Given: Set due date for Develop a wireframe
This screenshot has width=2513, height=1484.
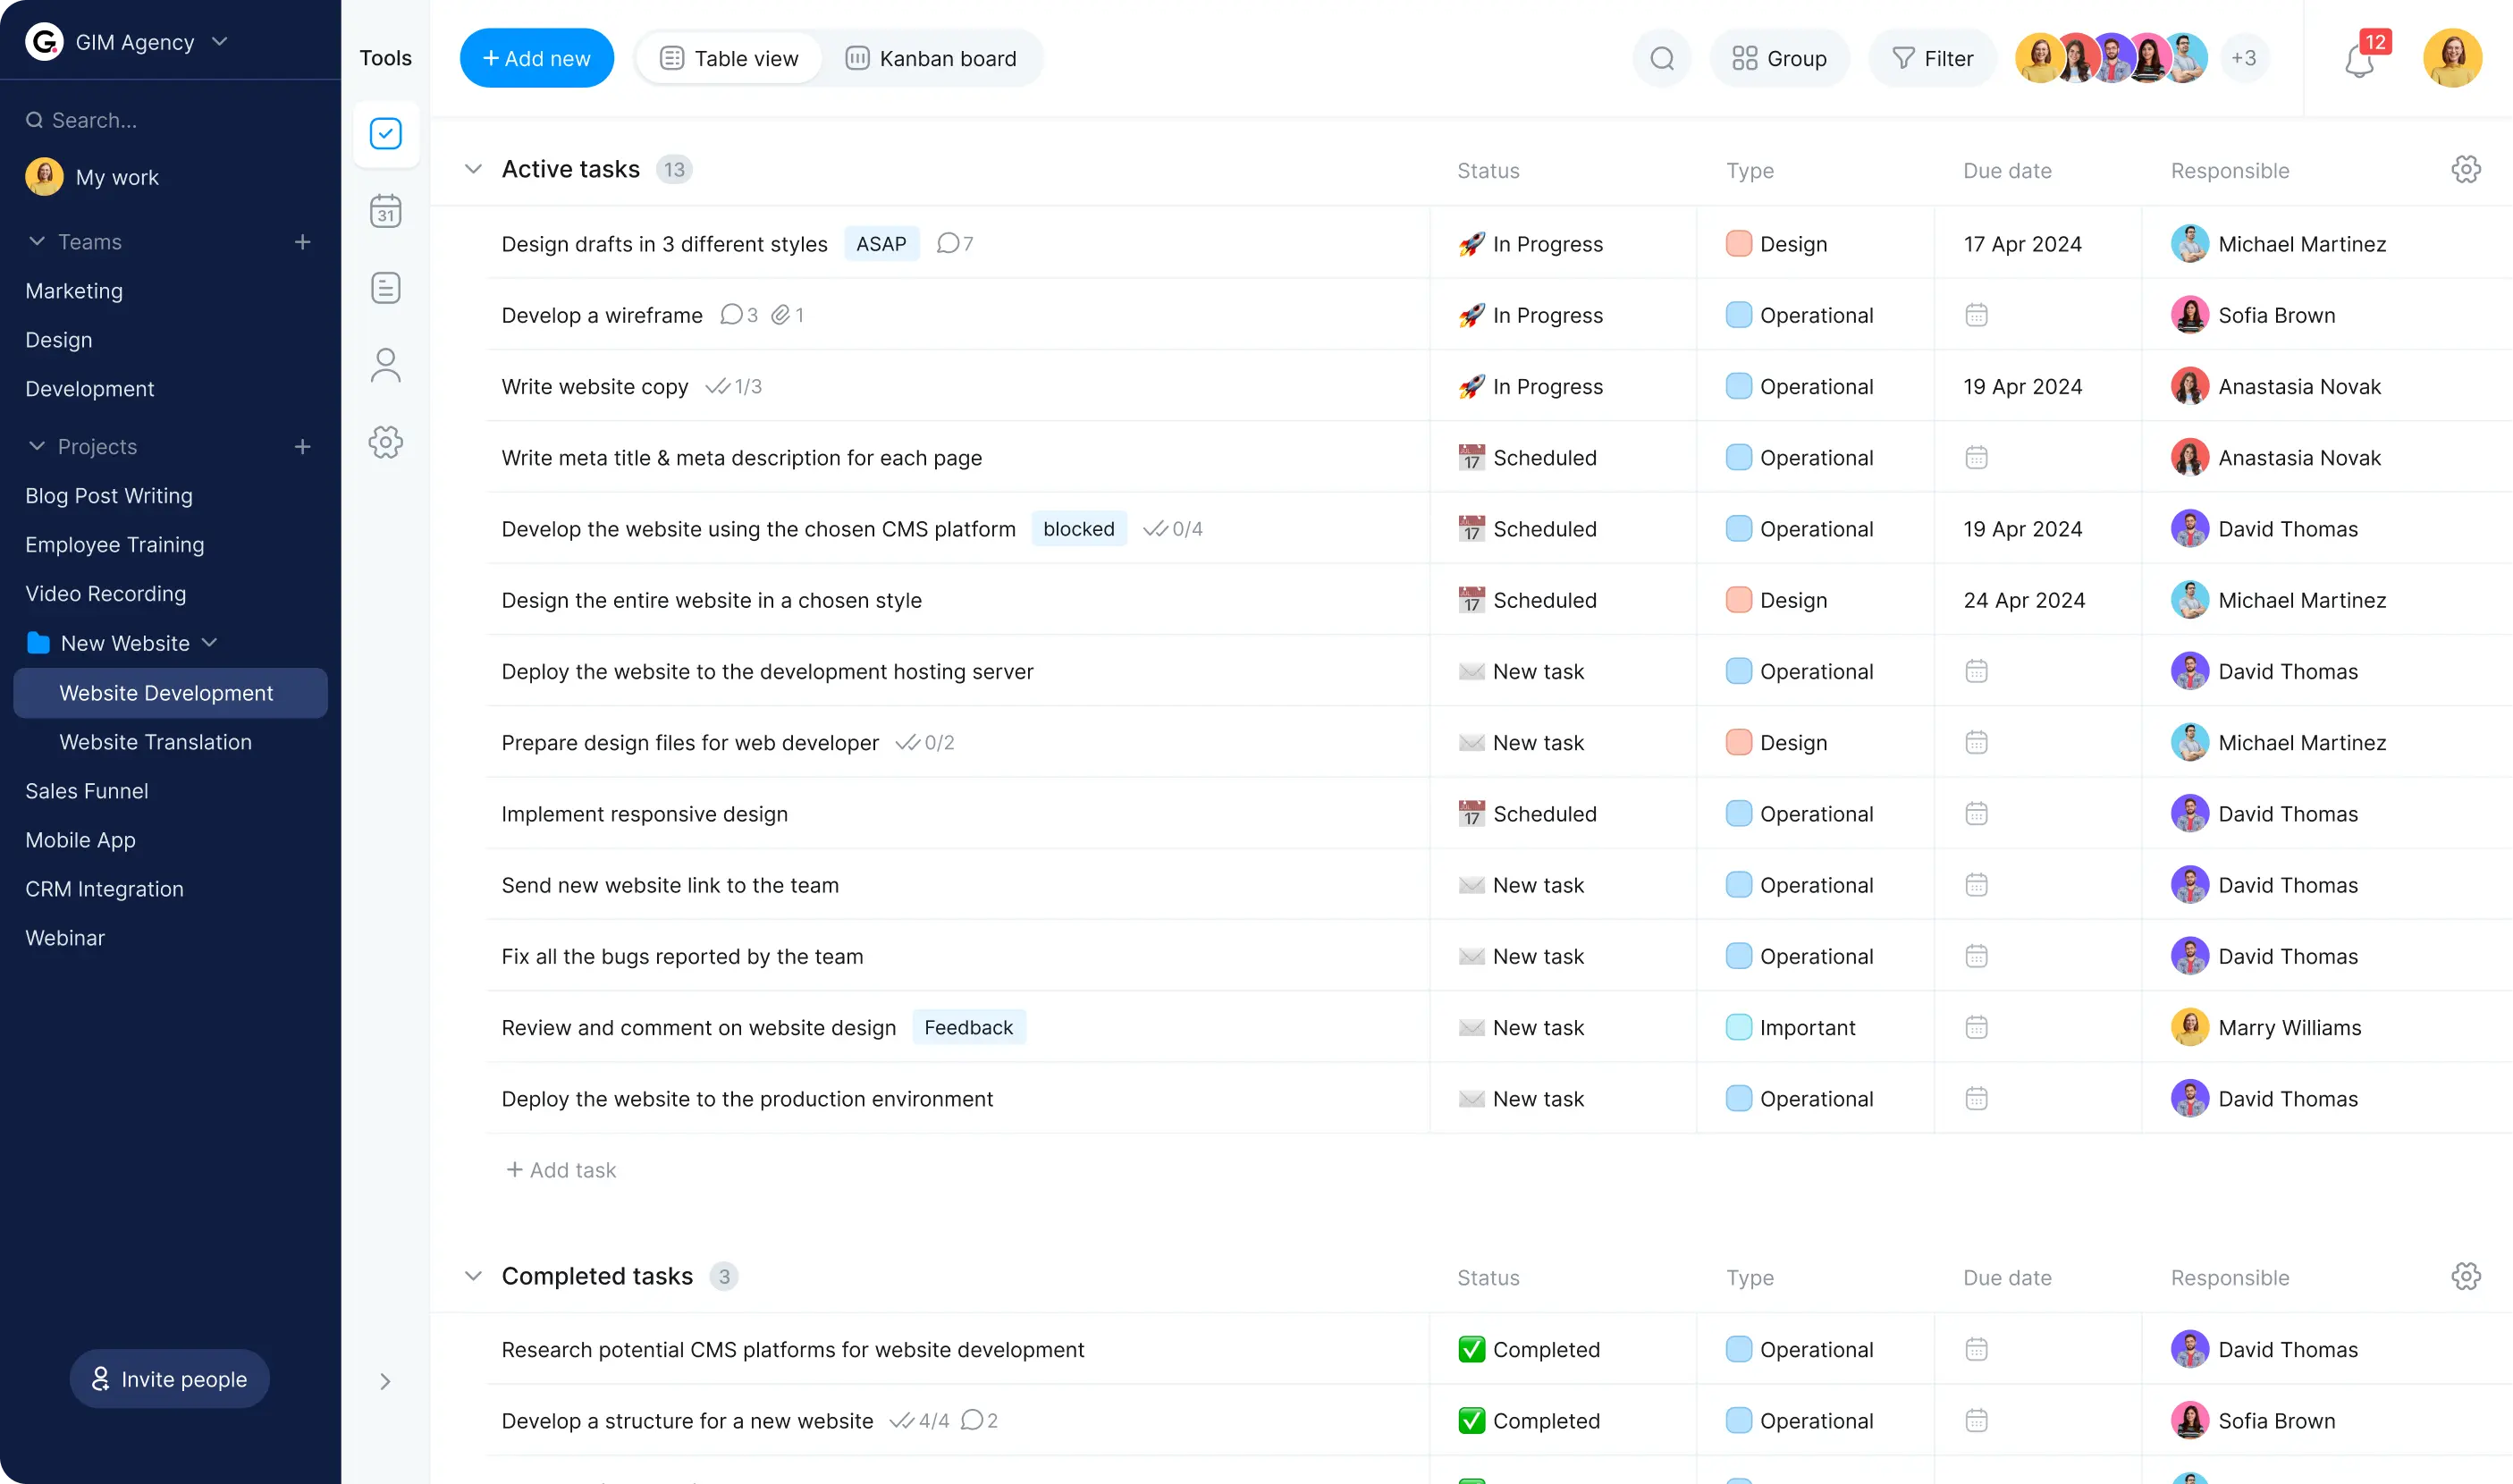Looking at the screenshot, I should [1976, 315].
